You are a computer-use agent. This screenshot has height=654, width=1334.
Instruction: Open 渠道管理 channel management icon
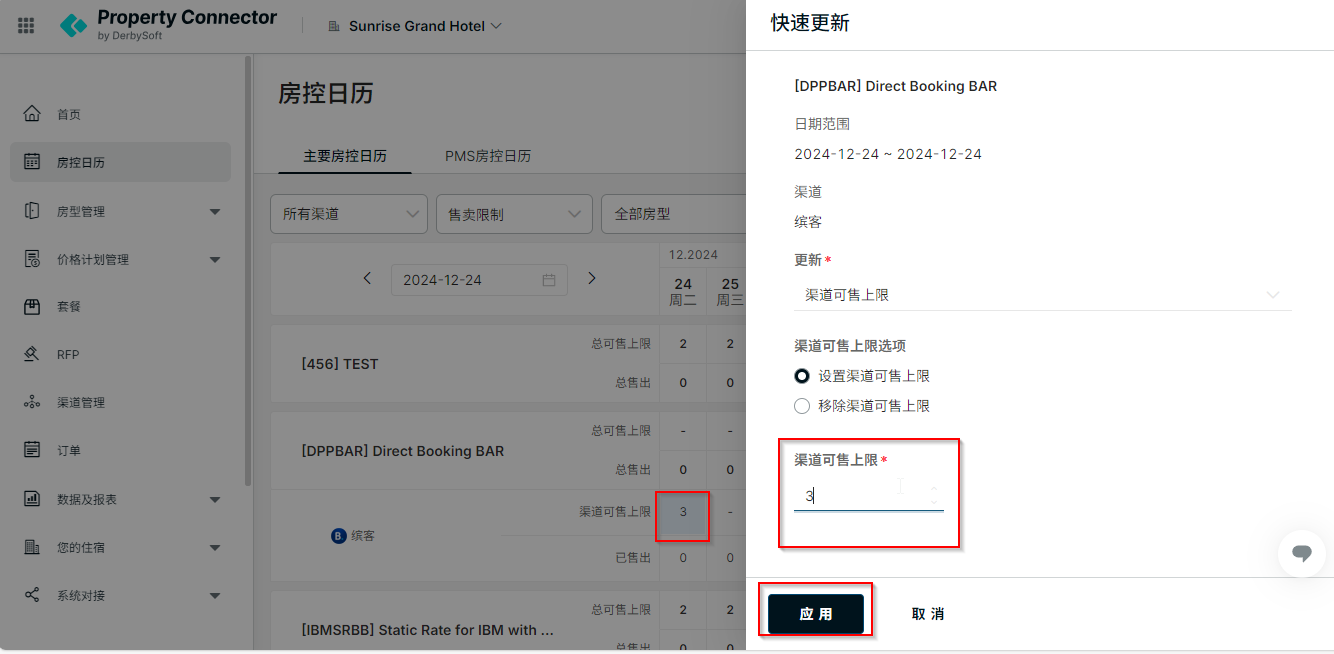point(32,402)
